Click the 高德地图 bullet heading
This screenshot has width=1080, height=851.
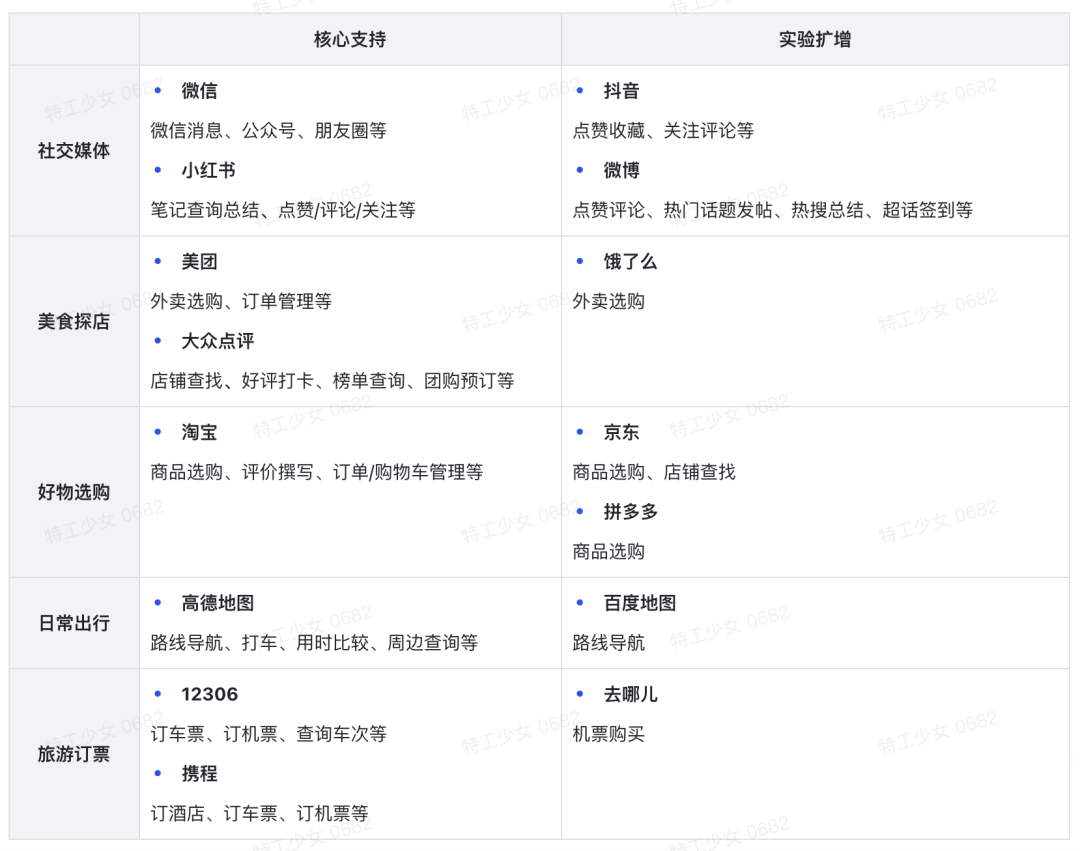click(x=218, y=603)
